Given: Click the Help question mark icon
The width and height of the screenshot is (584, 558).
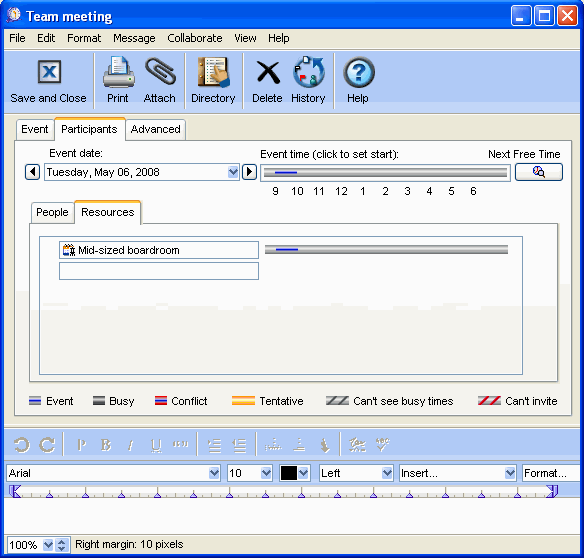Looking at the screenshot, I should (358, 72).
